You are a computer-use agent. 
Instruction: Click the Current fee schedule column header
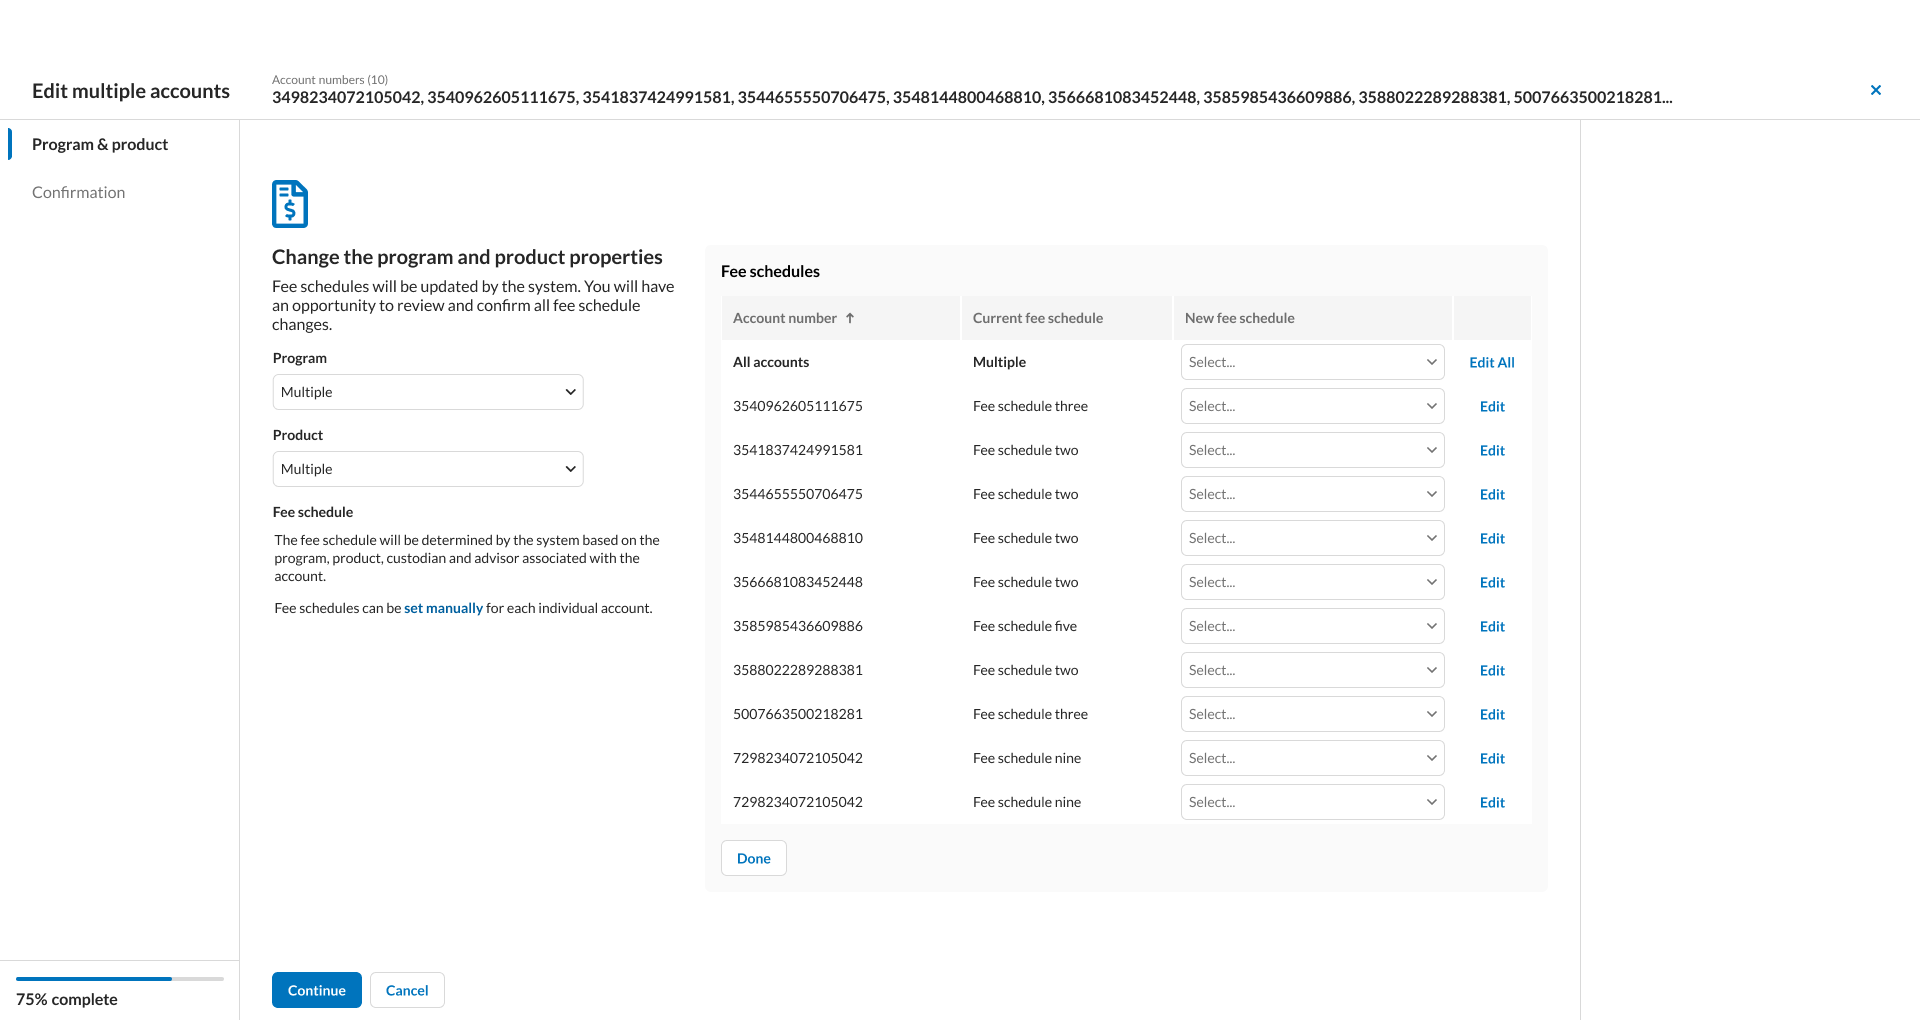pos(1037,318)
